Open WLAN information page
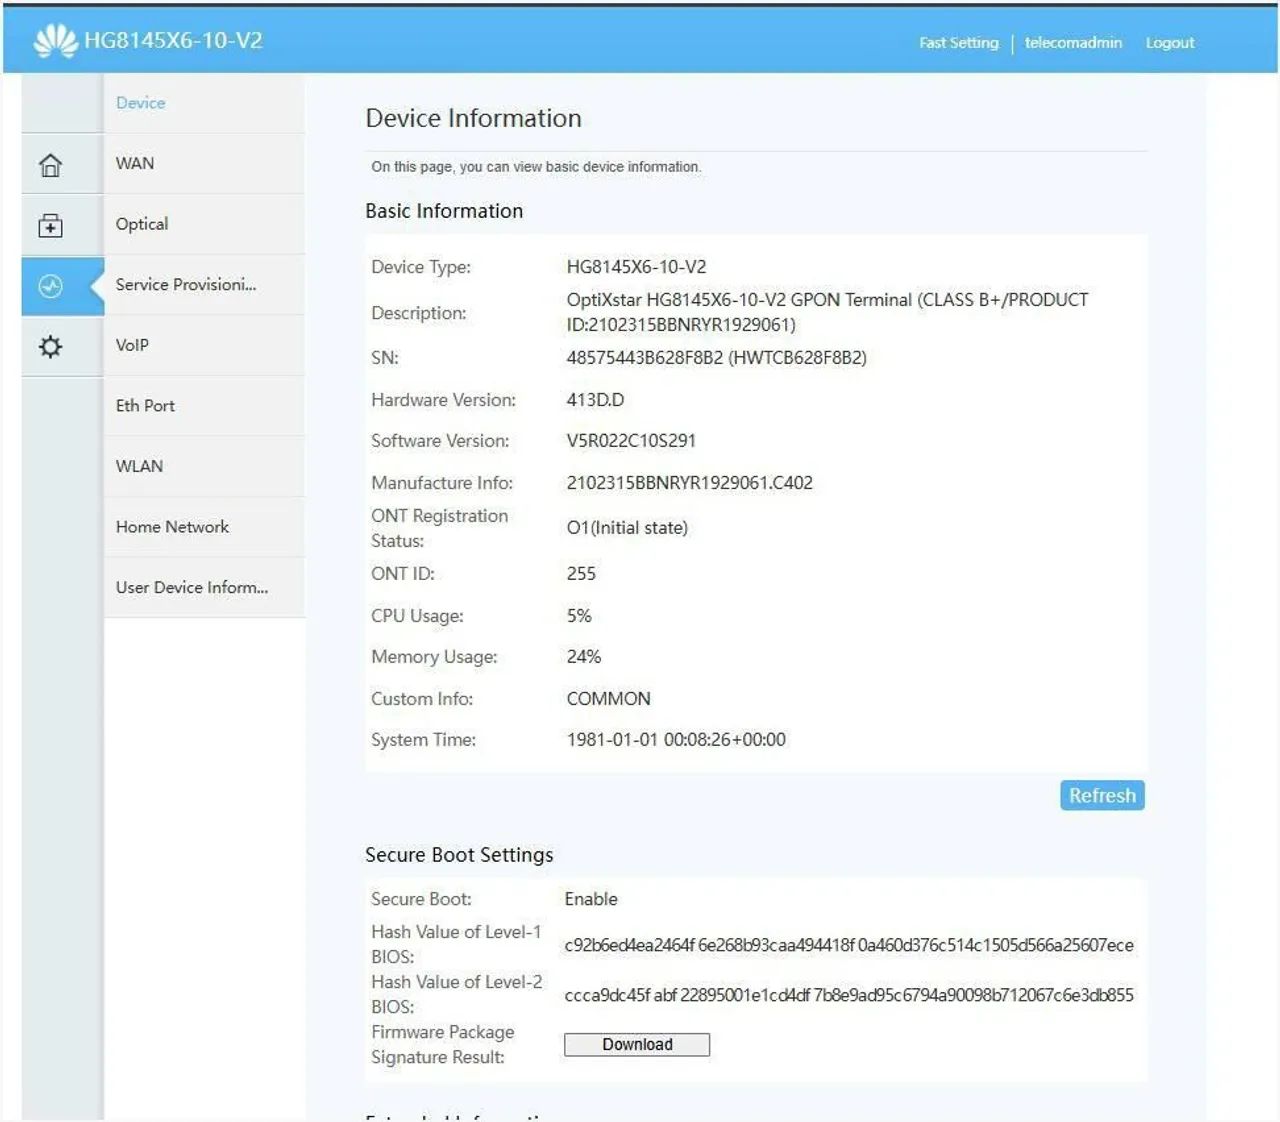 coord(139,466)
